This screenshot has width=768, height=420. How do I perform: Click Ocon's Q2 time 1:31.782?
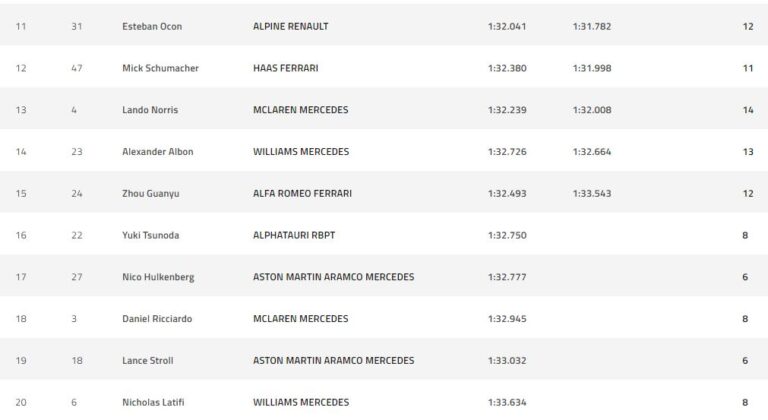pyautogui.click(x=592, y=27)
